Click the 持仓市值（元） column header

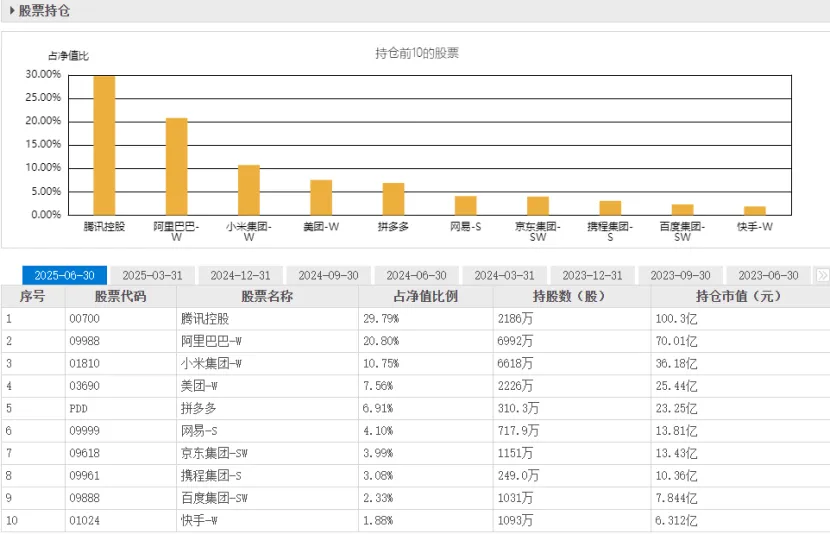coord(739,297)
